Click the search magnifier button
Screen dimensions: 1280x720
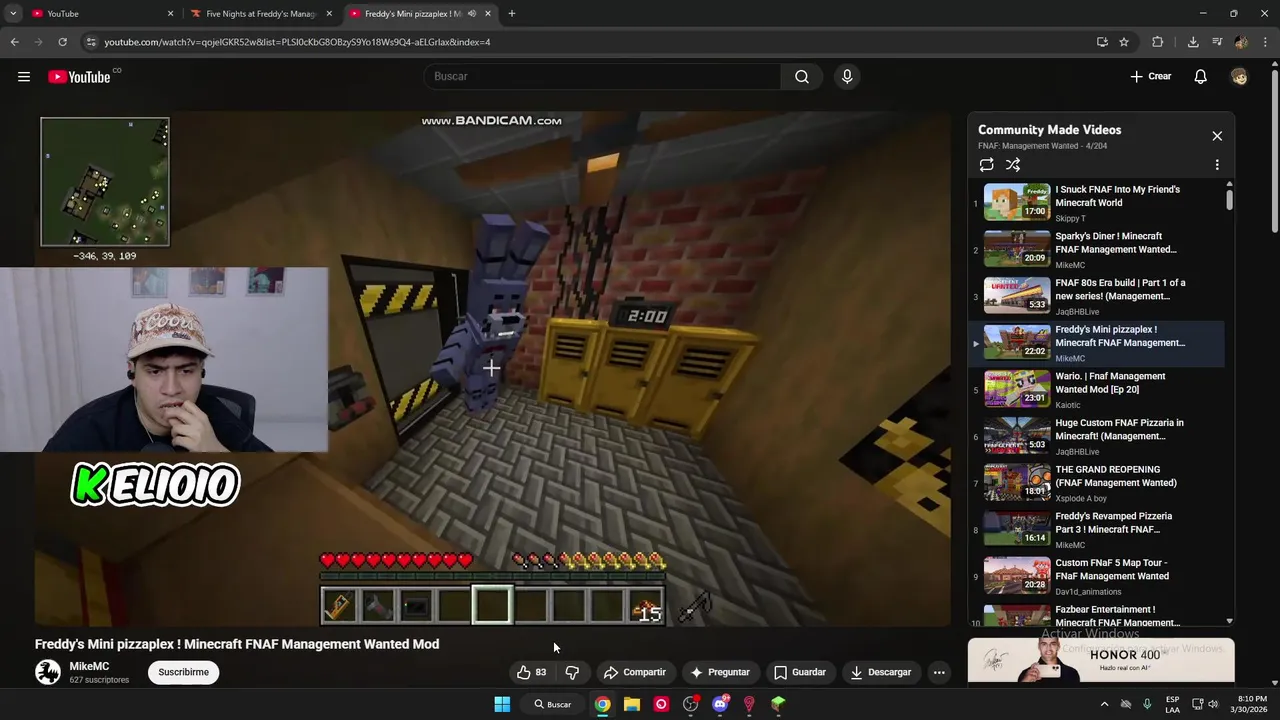tap(802, 76)
